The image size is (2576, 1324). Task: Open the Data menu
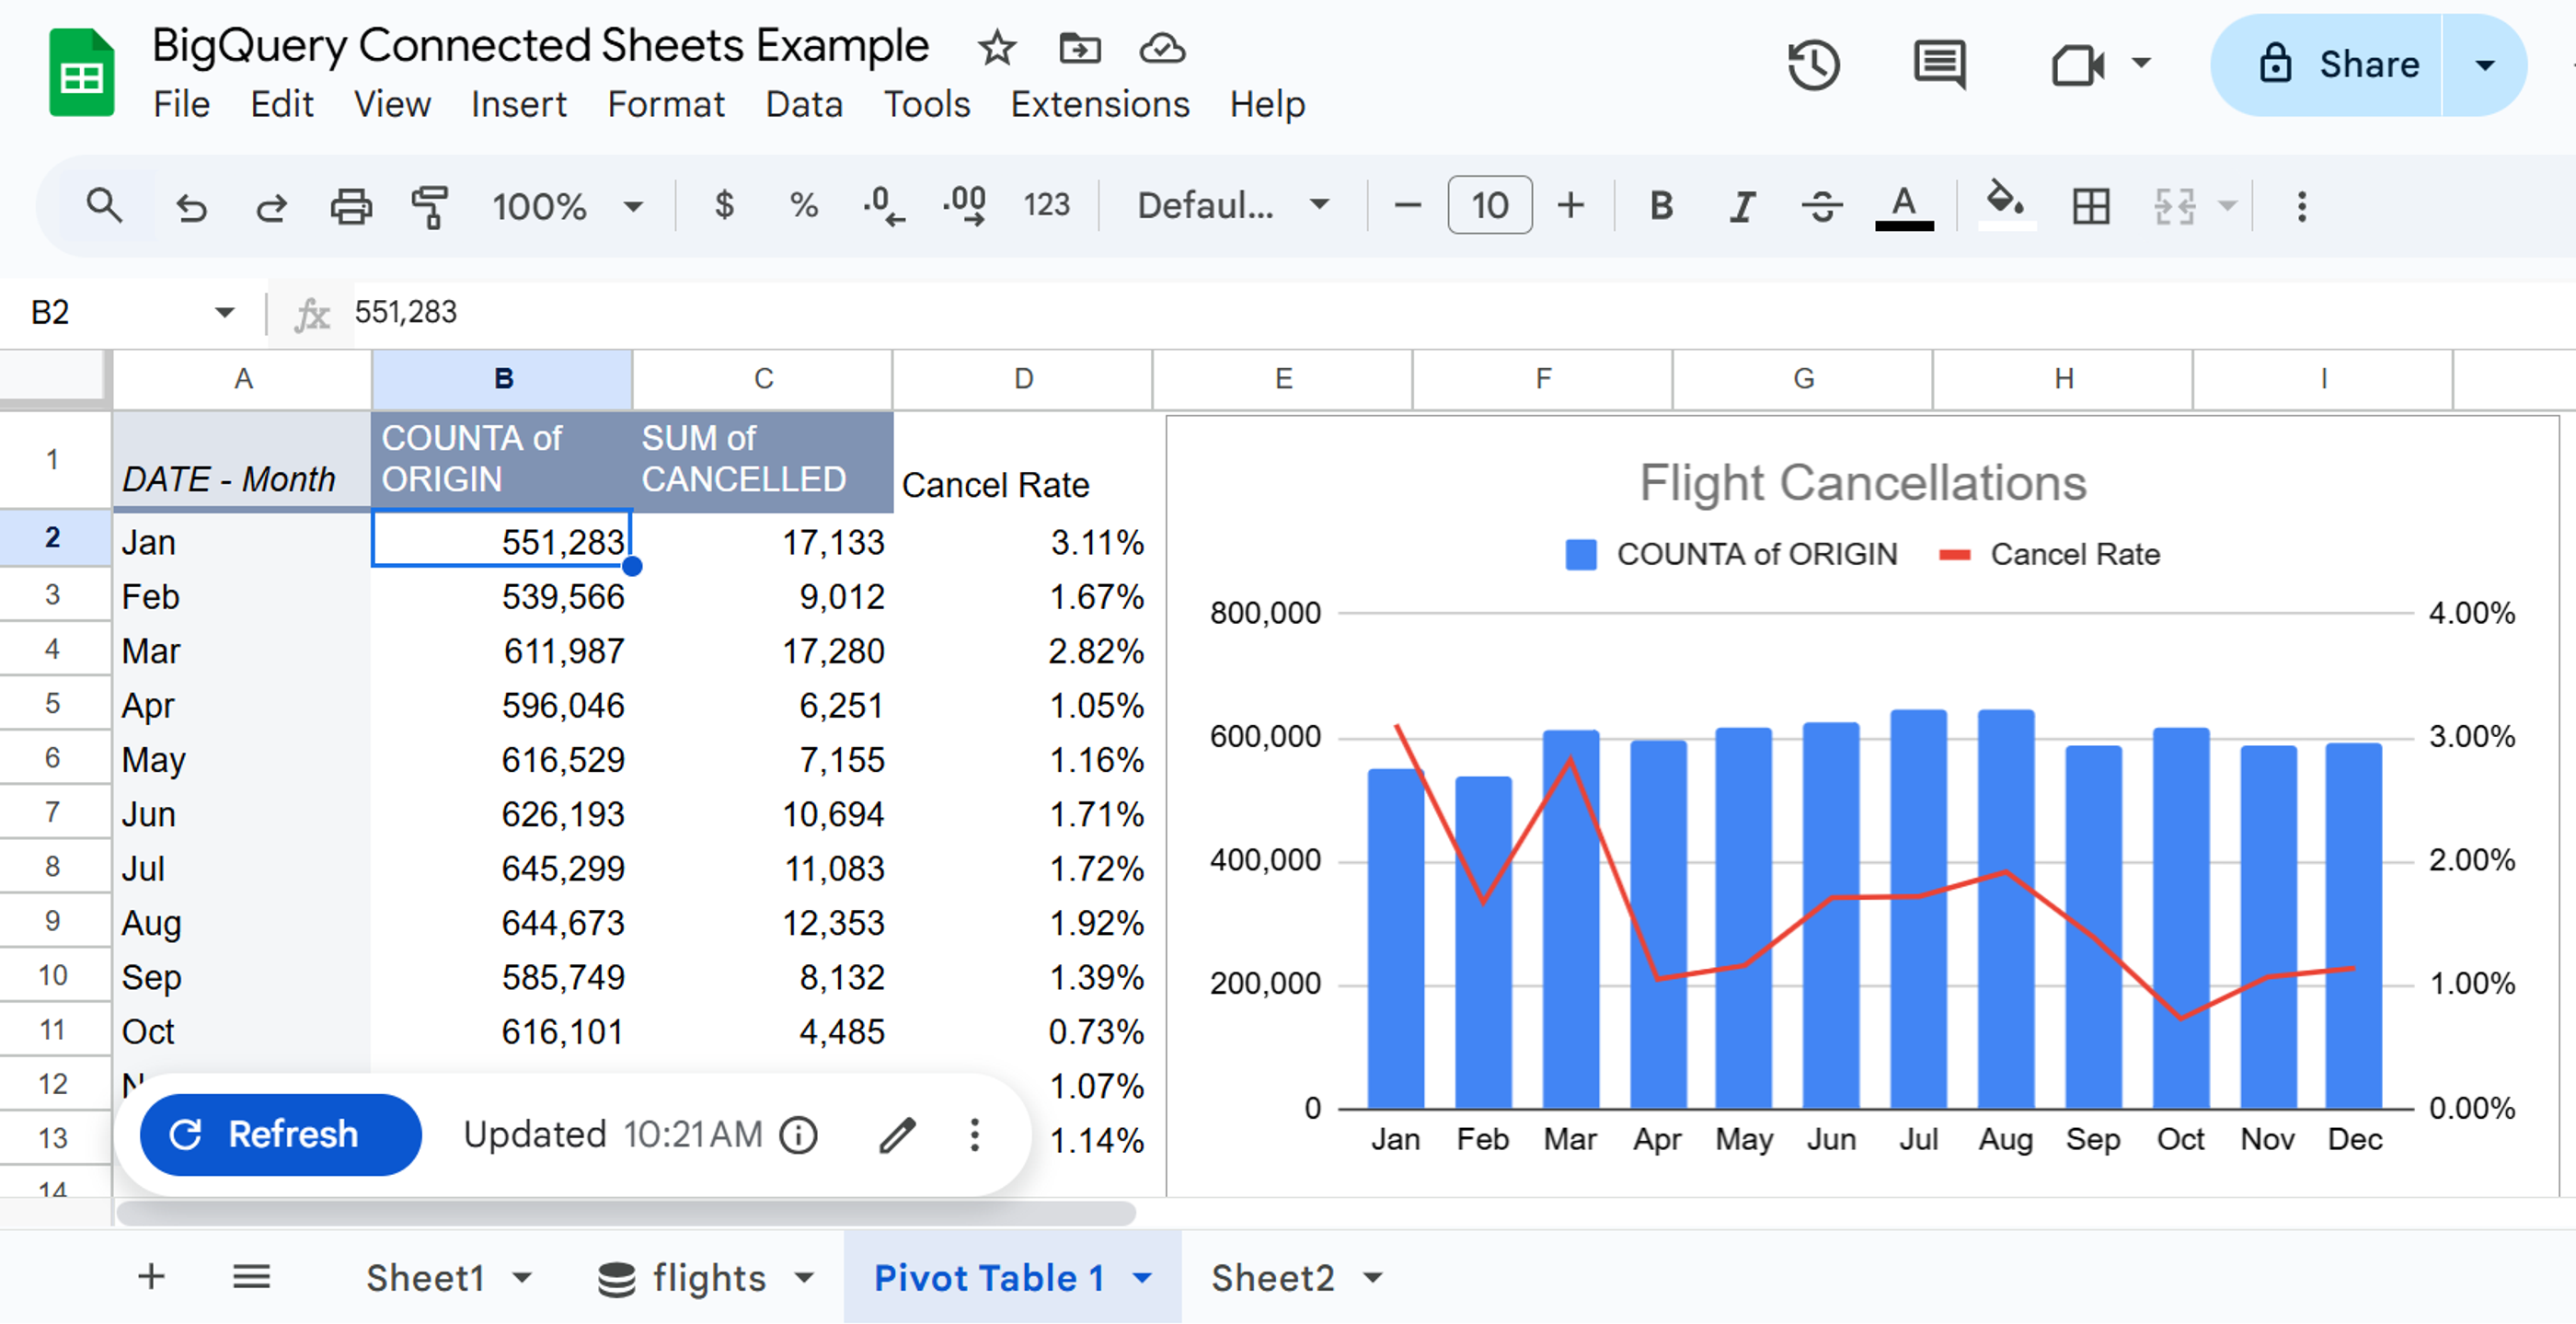(804, 104)
